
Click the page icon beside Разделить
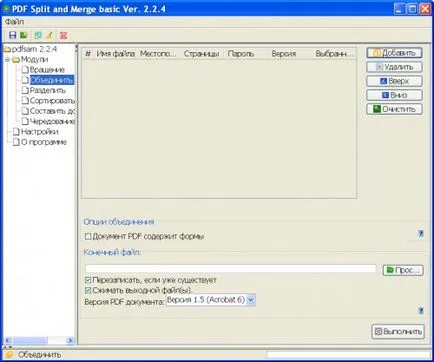coord(25,90)
